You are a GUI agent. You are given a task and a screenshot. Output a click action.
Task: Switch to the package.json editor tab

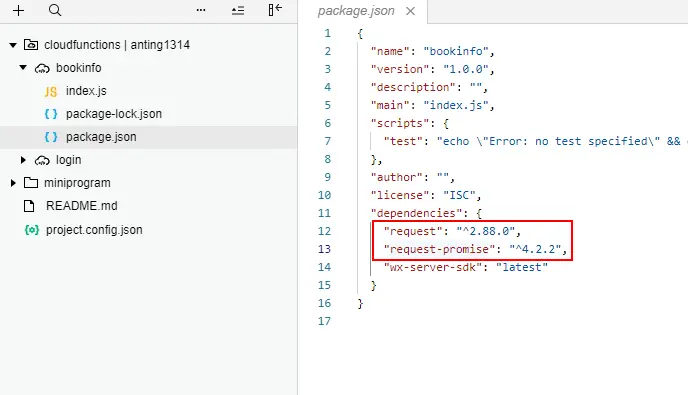pos(356,11)
